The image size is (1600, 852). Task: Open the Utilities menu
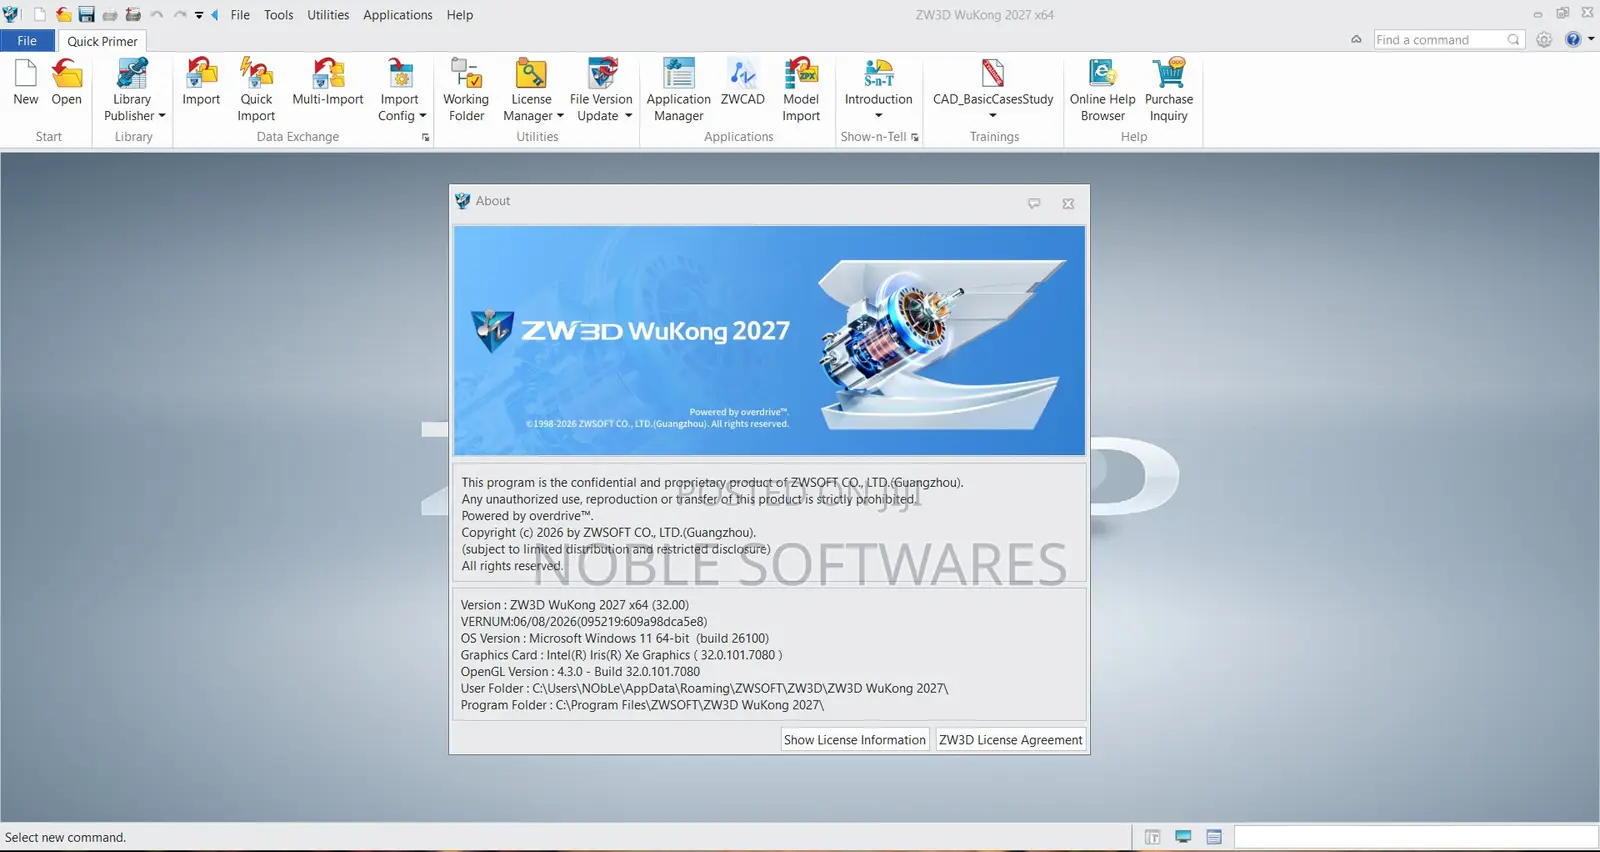[328, 15]
